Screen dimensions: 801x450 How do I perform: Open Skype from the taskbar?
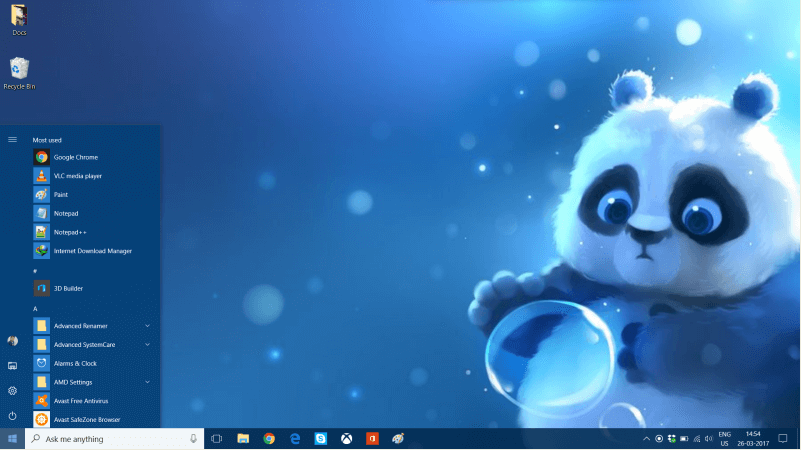[321, 439]
